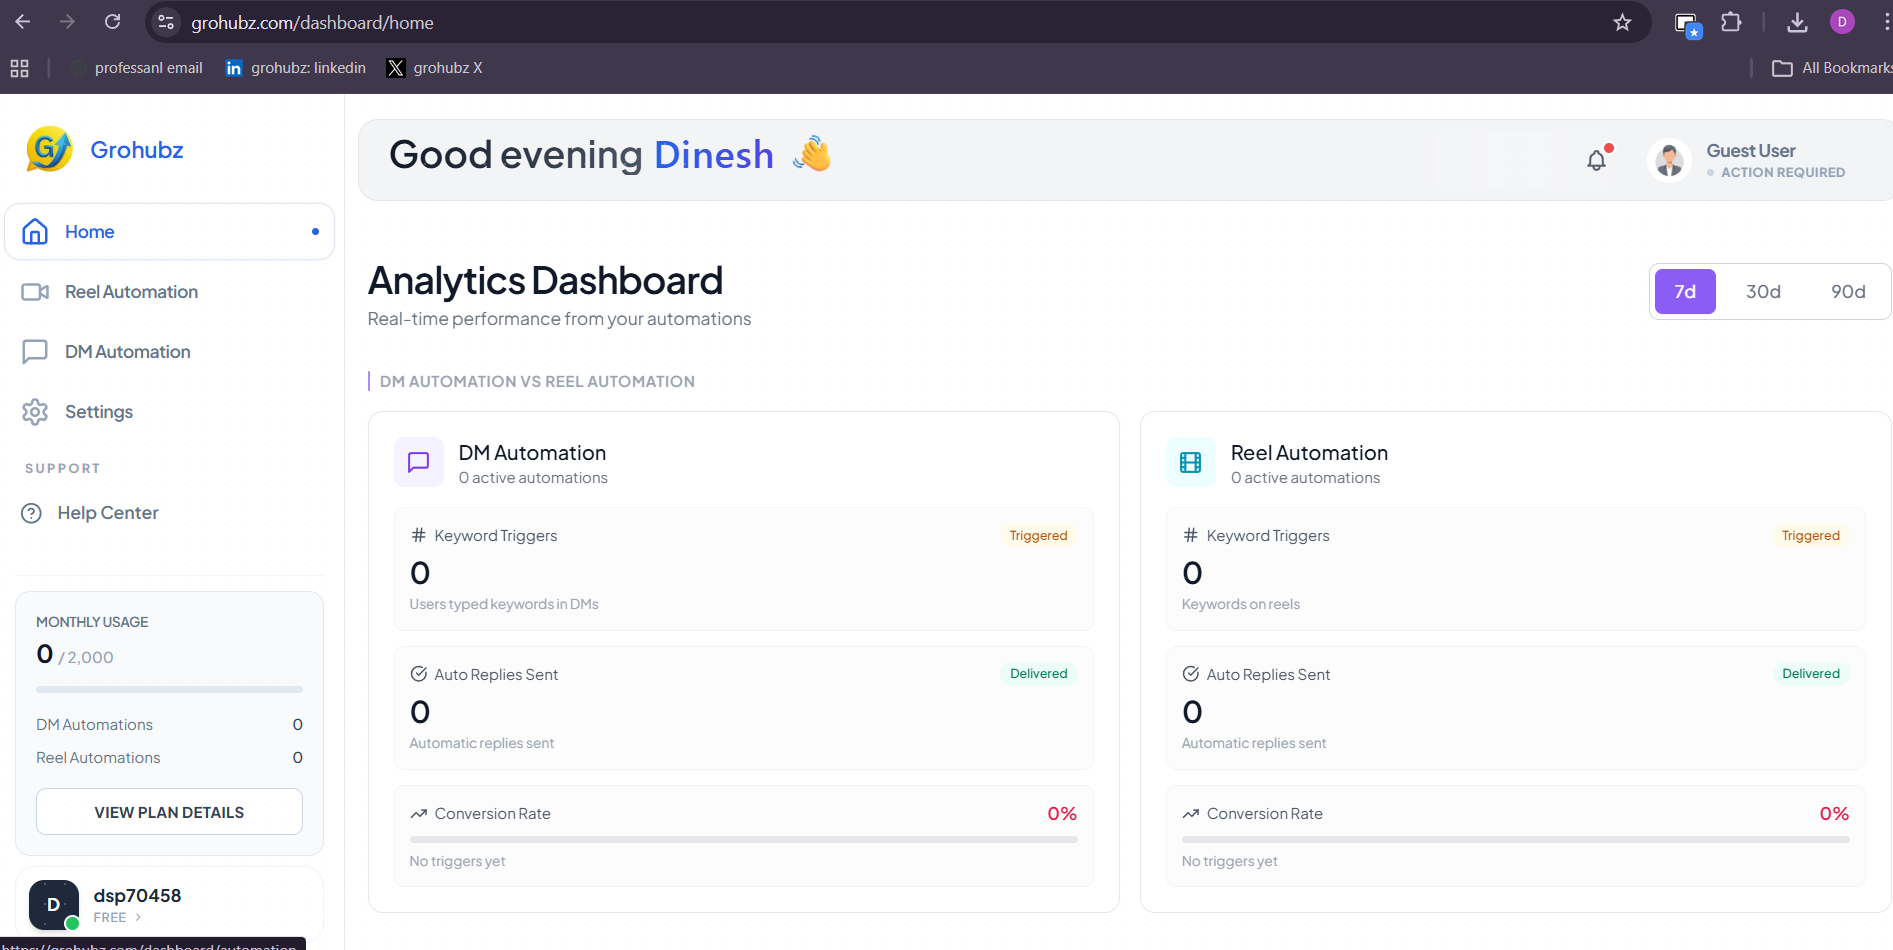
Task: Click the Grohubz logo
Action: 47,149
